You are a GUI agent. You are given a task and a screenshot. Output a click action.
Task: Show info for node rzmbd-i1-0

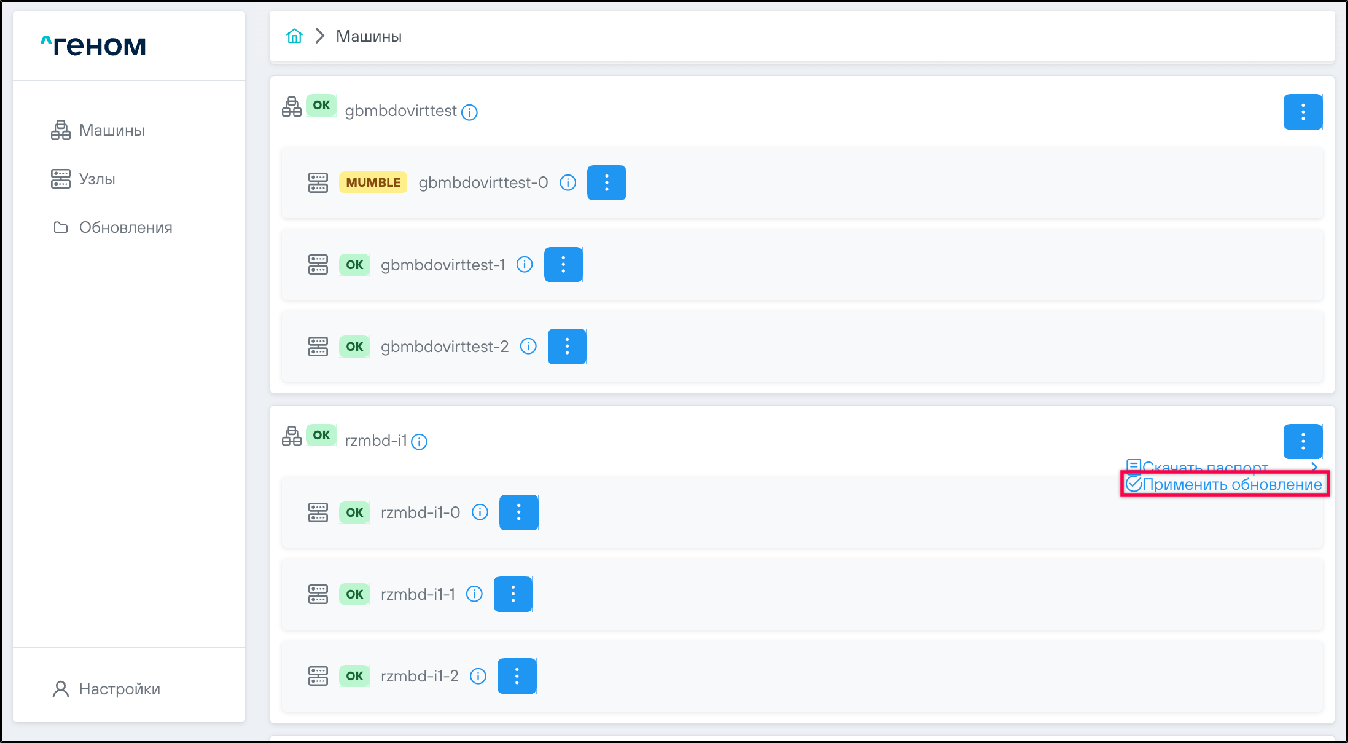coord(480,512)
